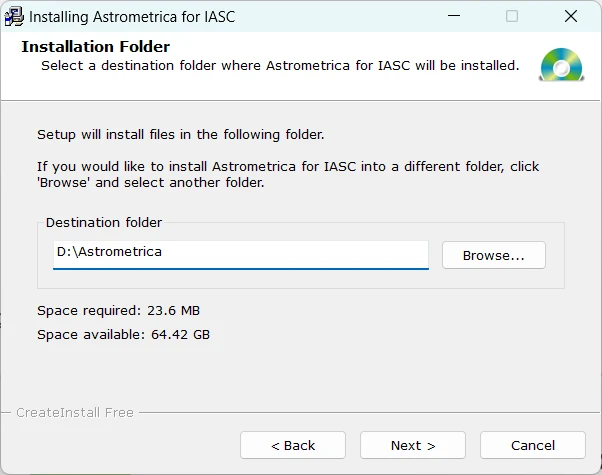Viewport: 602px width, 475px height.
Task: Click the Destination folder path field
Action: click(240, 253)
